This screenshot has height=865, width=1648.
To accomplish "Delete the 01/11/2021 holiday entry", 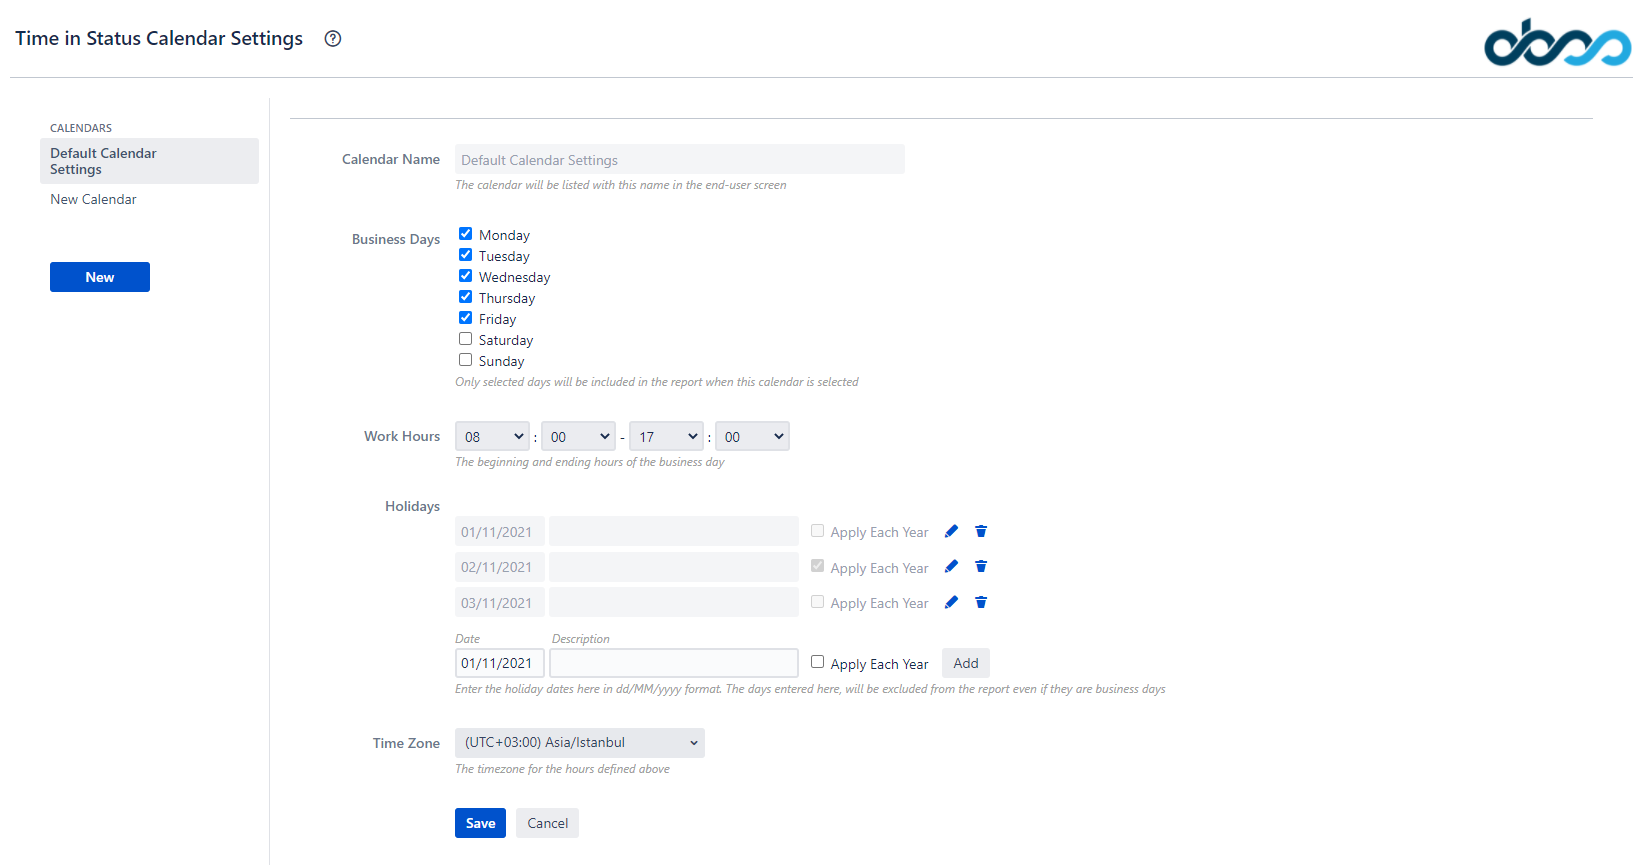I will 981,531.
